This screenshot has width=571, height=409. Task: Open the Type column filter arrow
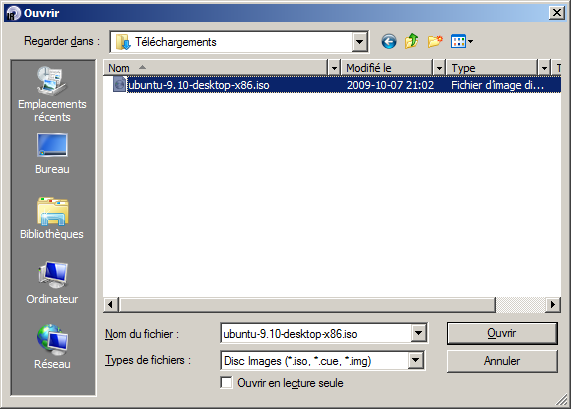click(544, 68)
